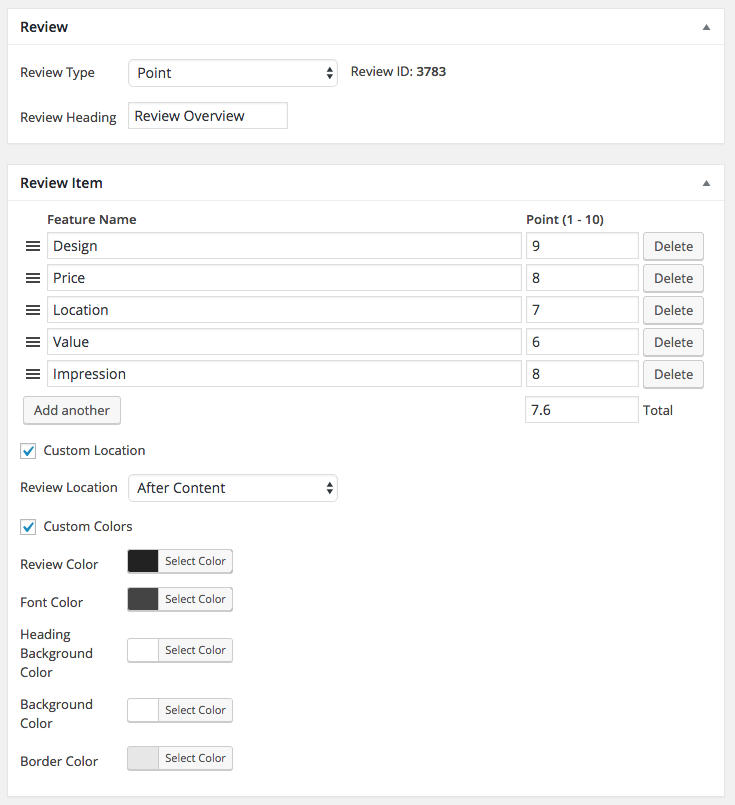Open the Review Location dropdown
The width and height of the screenshot is (735, 805).
click(233, 488)
